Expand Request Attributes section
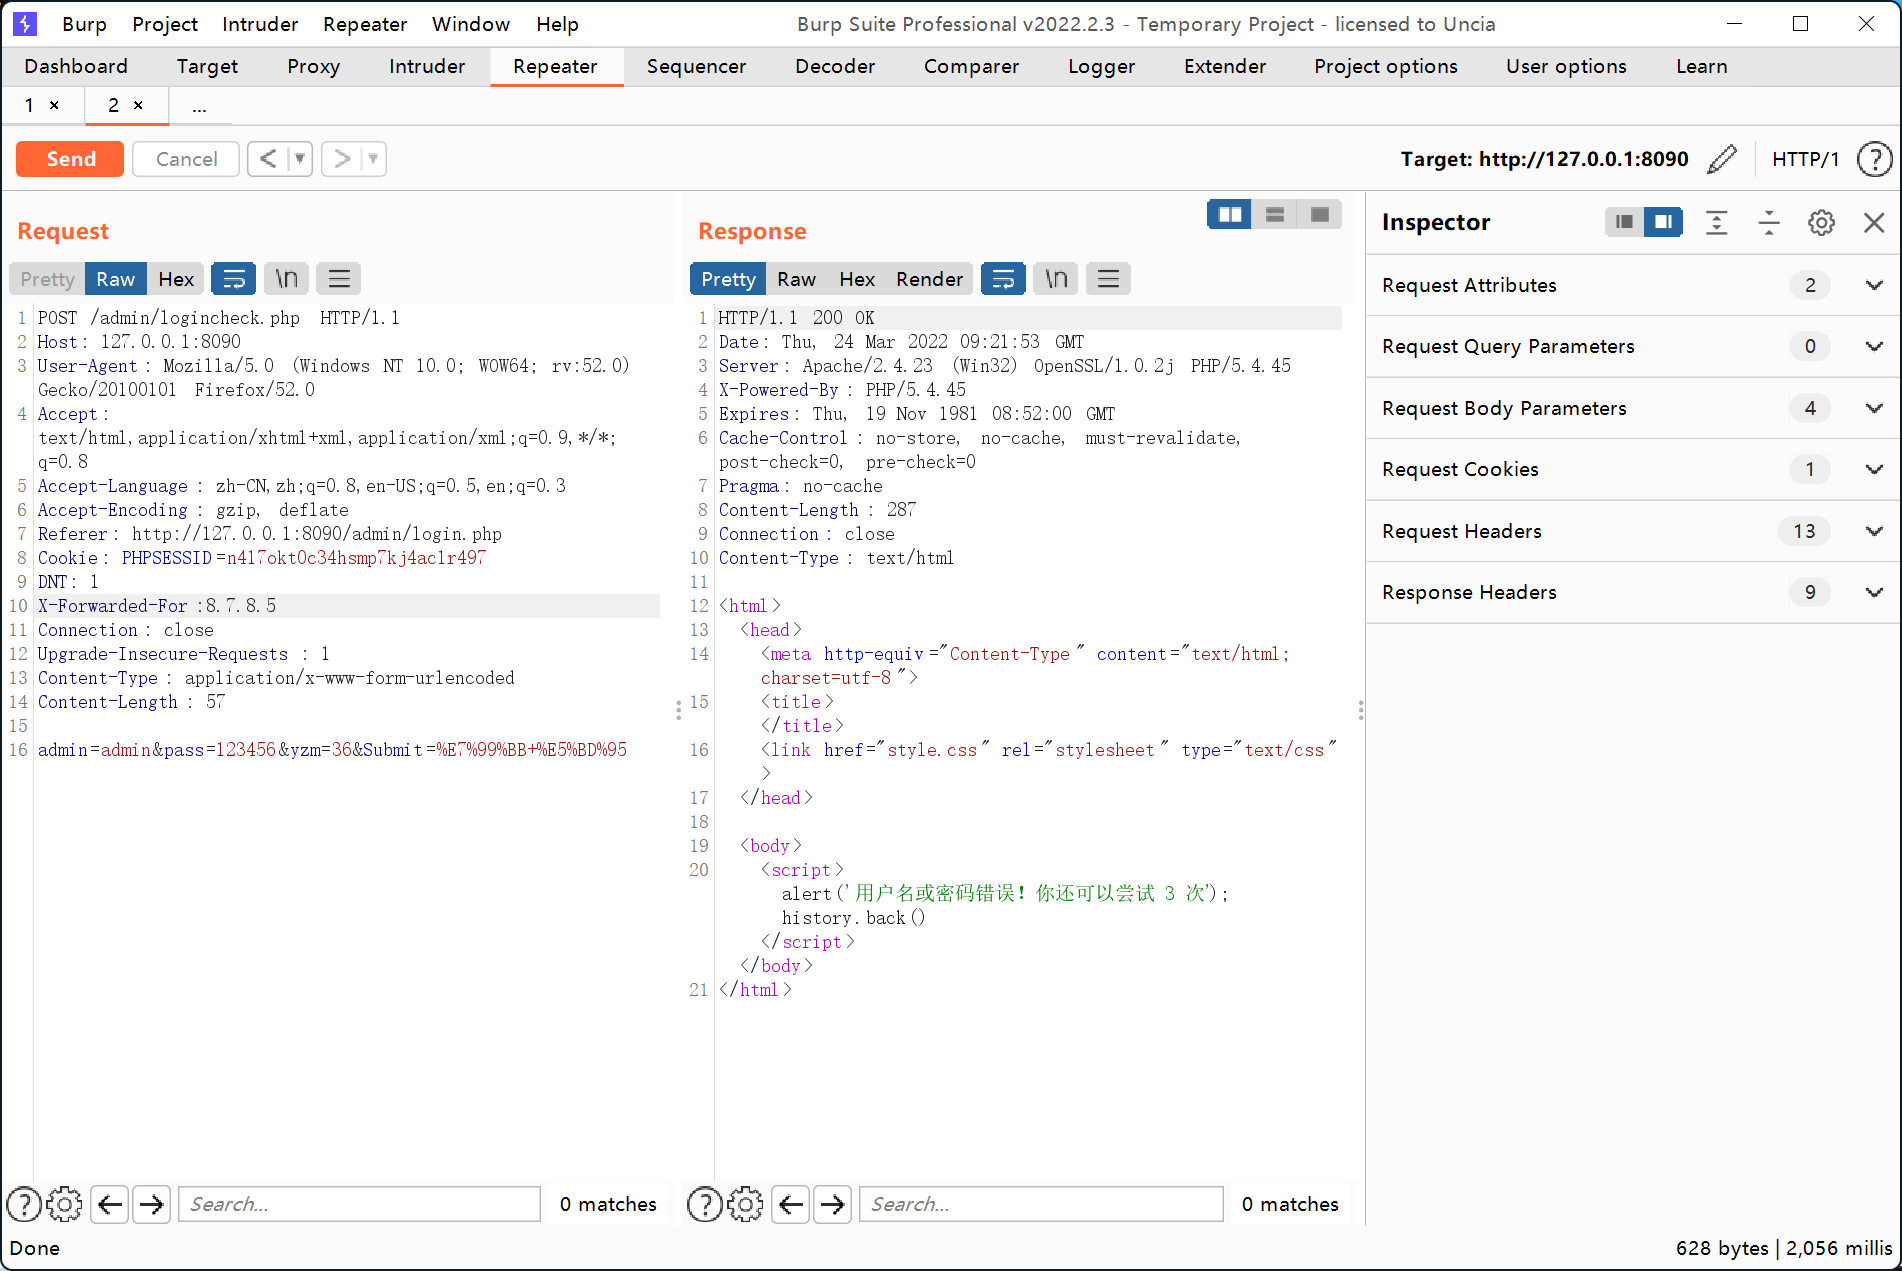This screenshot has height=1271, width=1902. [x=1874, y=285]
